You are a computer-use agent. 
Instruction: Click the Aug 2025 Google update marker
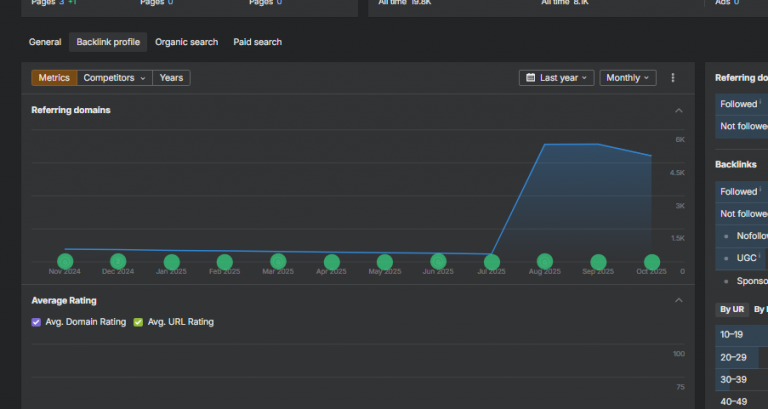point(545,262)
